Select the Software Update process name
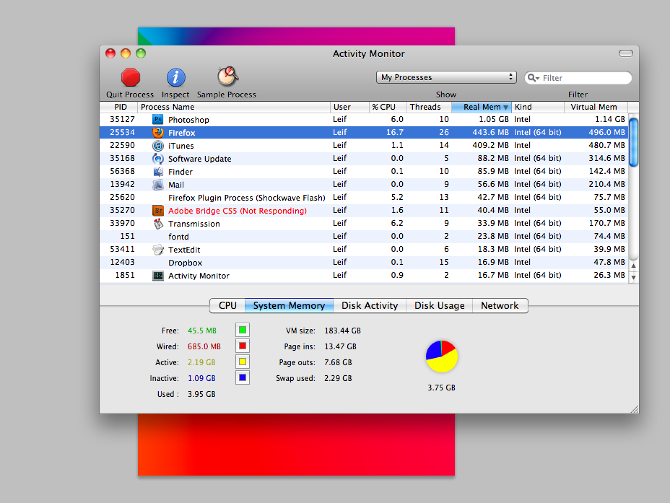 (200, 159)
